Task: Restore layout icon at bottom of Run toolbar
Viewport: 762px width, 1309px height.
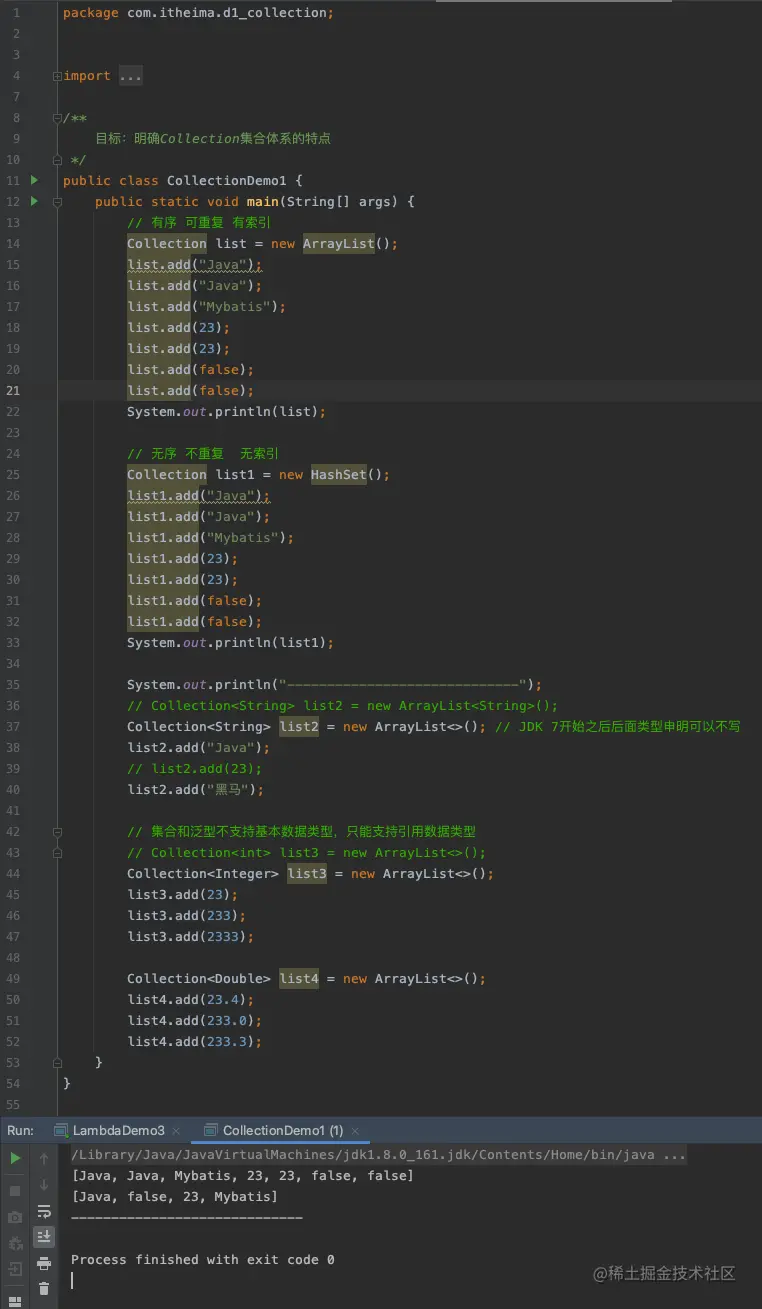Action: [x=15, y=1301]
